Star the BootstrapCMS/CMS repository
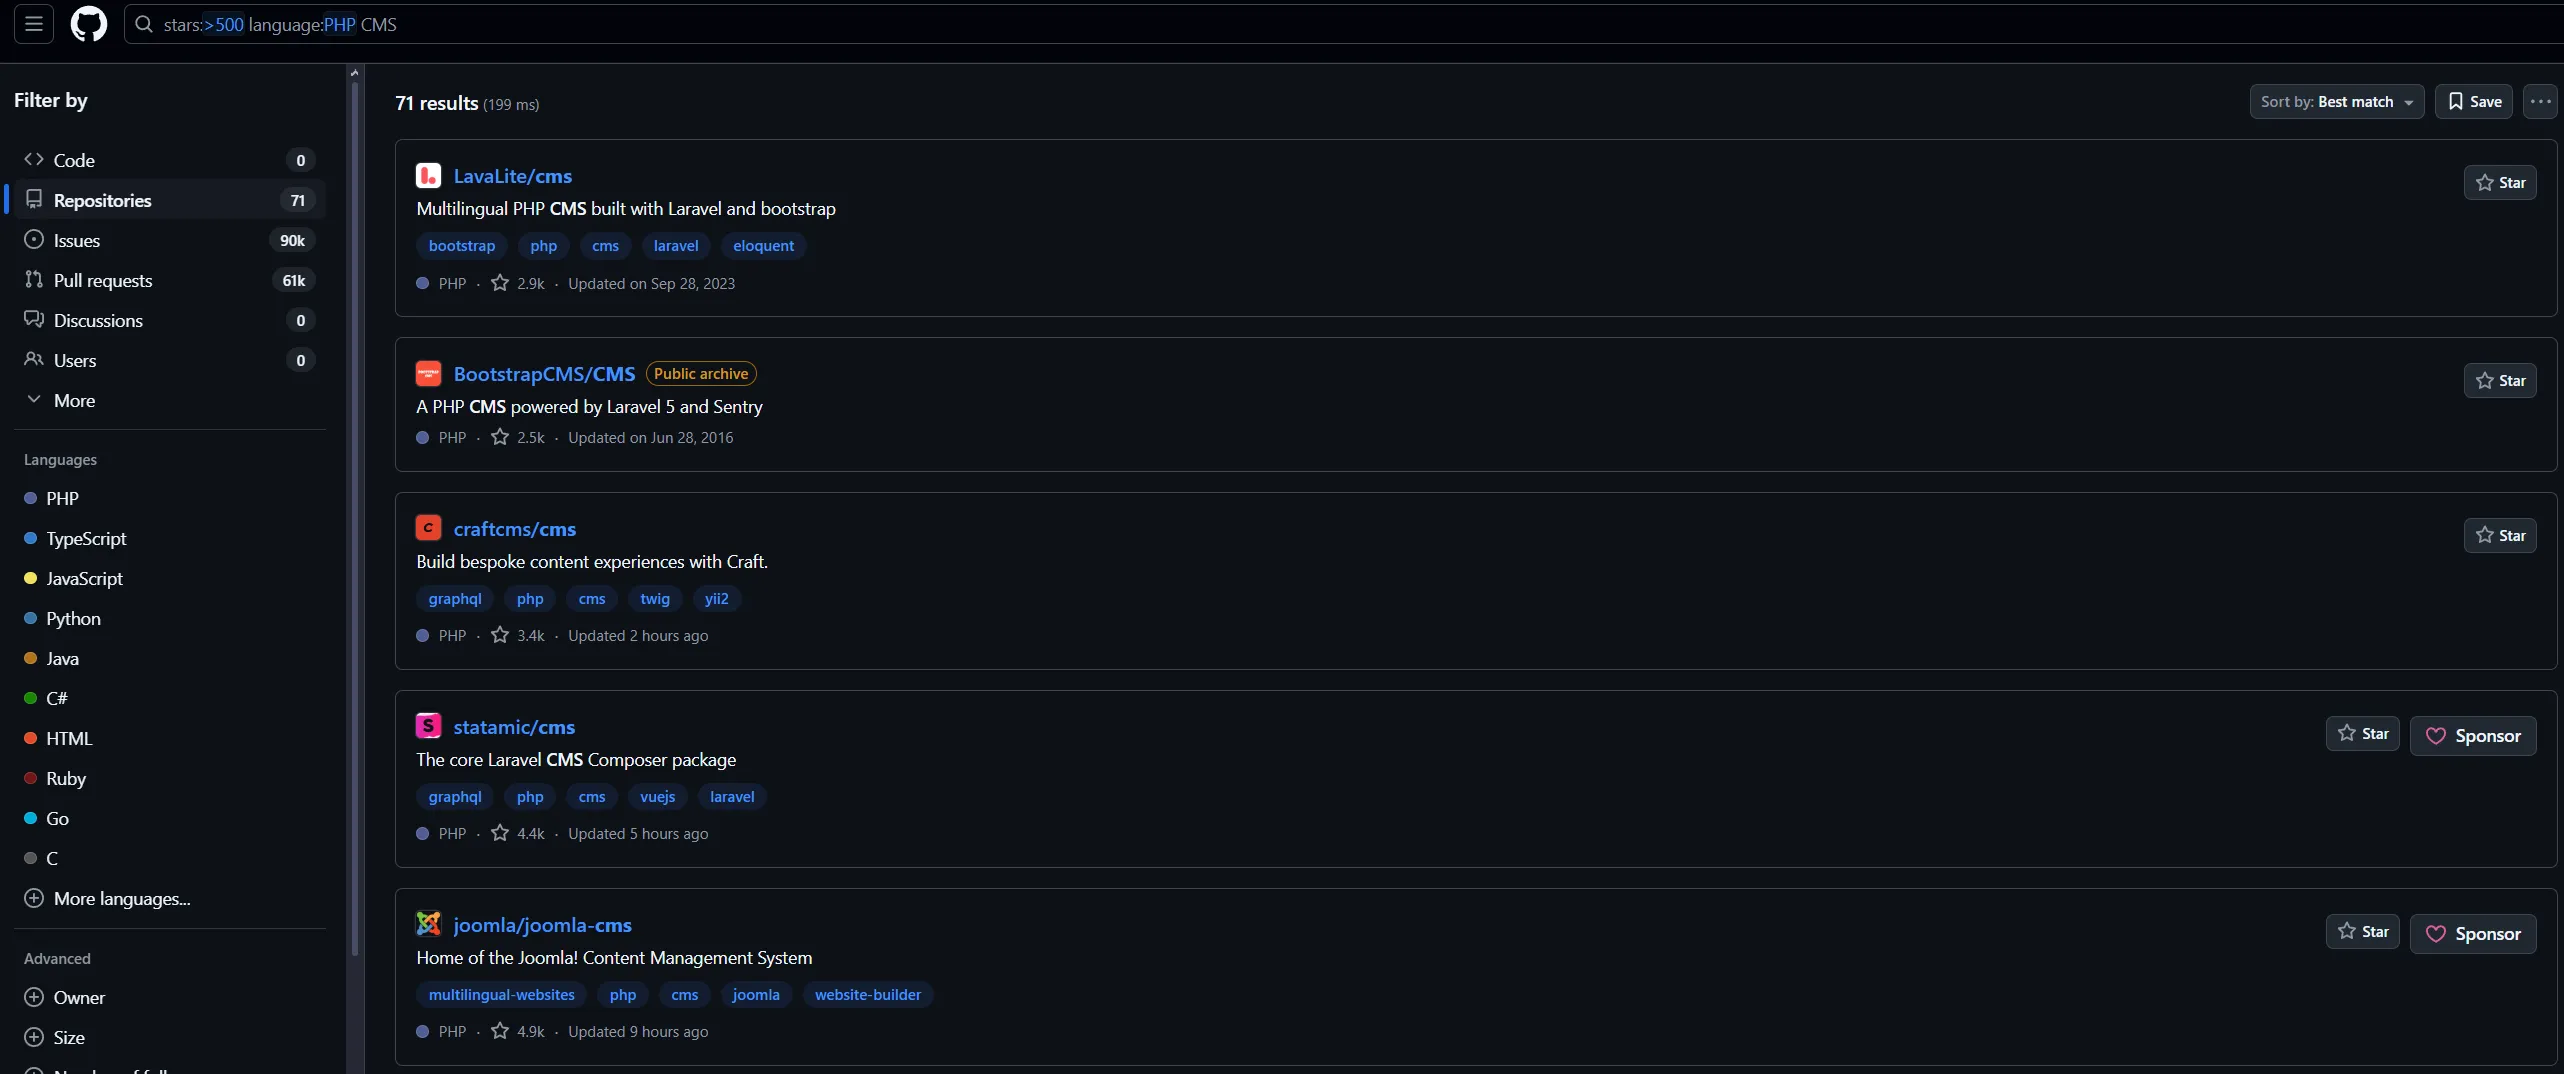The image size is (2564, 1074). point(2500,381)
